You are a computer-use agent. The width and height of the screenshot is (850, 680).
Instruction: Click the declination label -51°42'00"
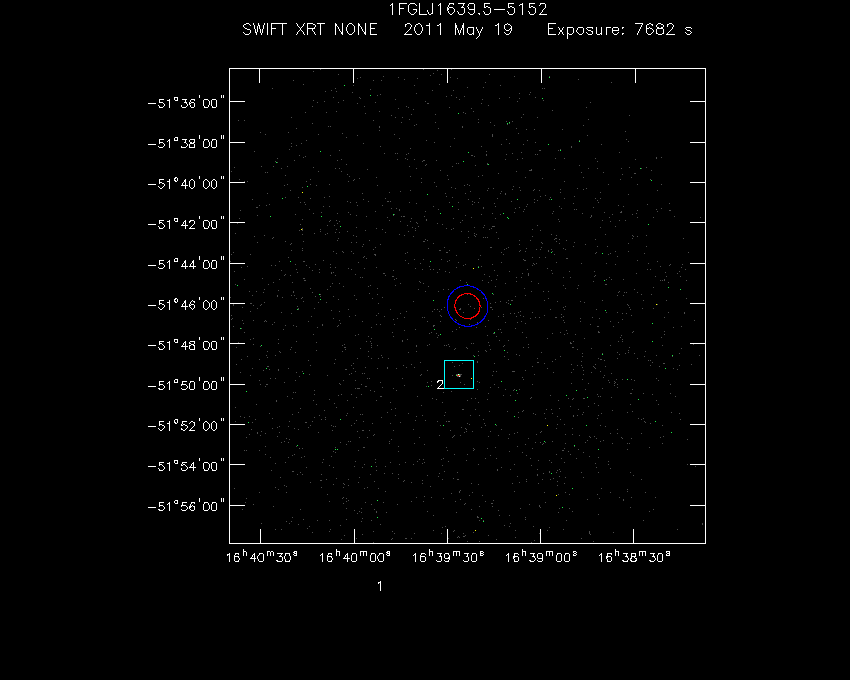186,224
